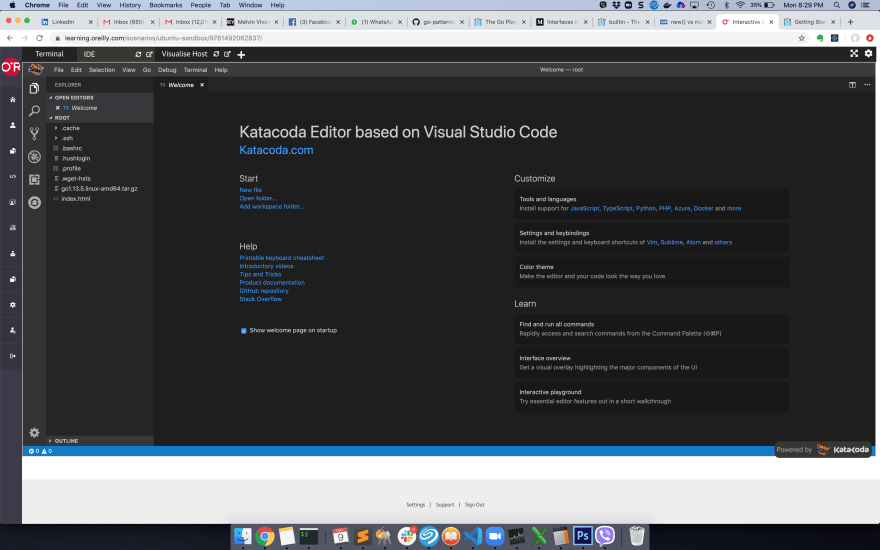Viewport: 880px width, 550px height.
Task: Expand the OUTLINE section
Action: (x=66, y=441)
